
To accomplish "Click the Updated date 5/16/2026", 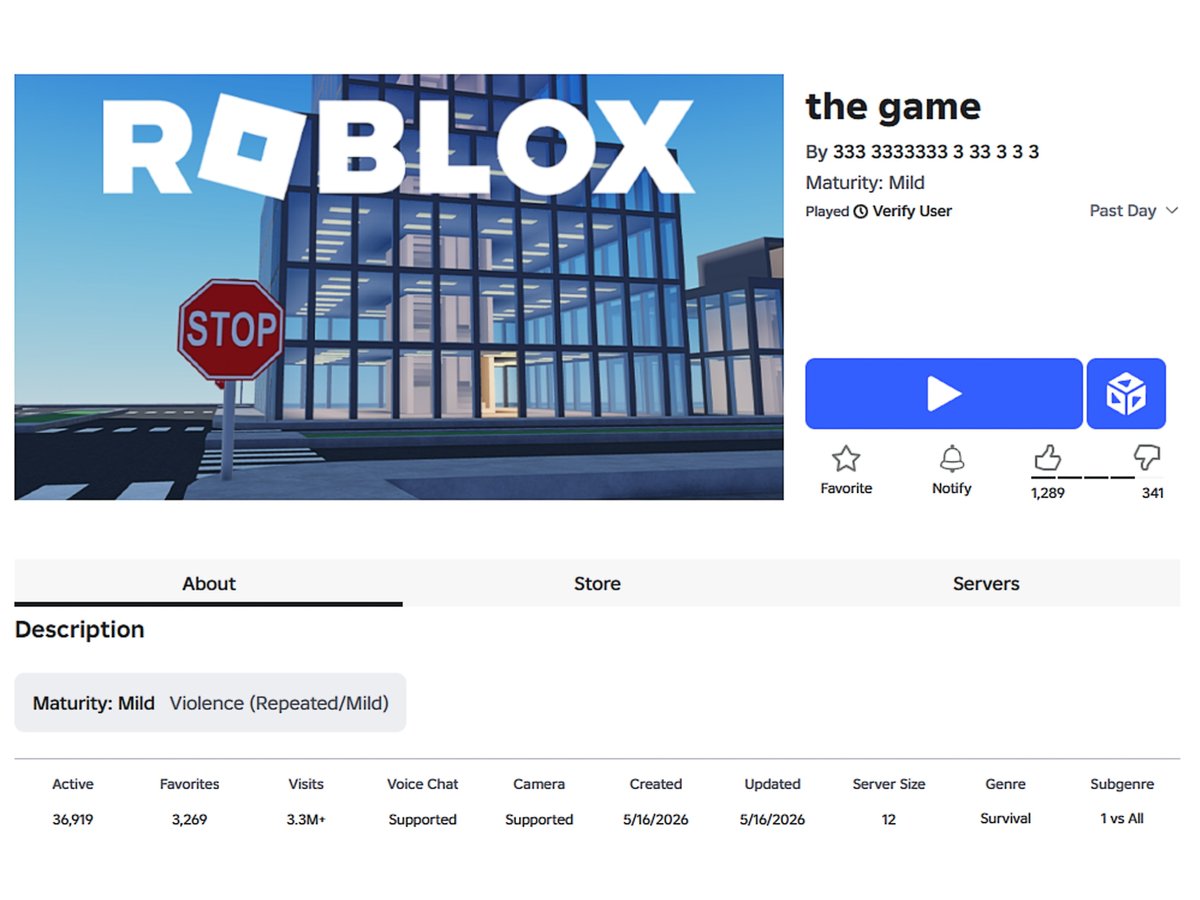I will click(x=773, y=819).
